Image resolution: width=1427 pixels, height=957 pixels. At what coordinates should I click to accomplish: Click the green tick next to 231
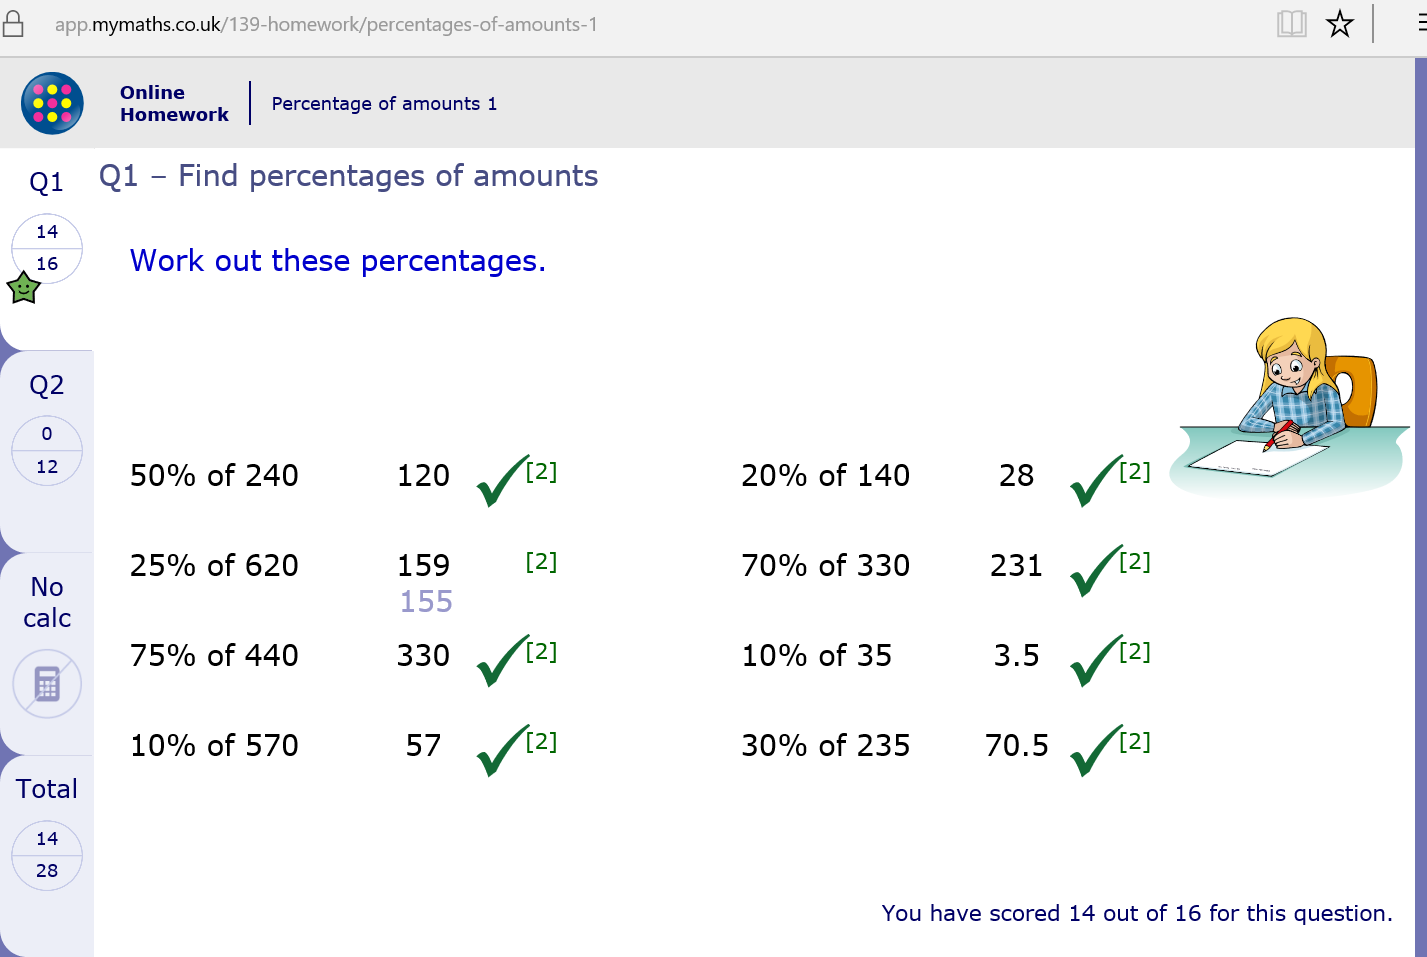[x=1096, y=570]
